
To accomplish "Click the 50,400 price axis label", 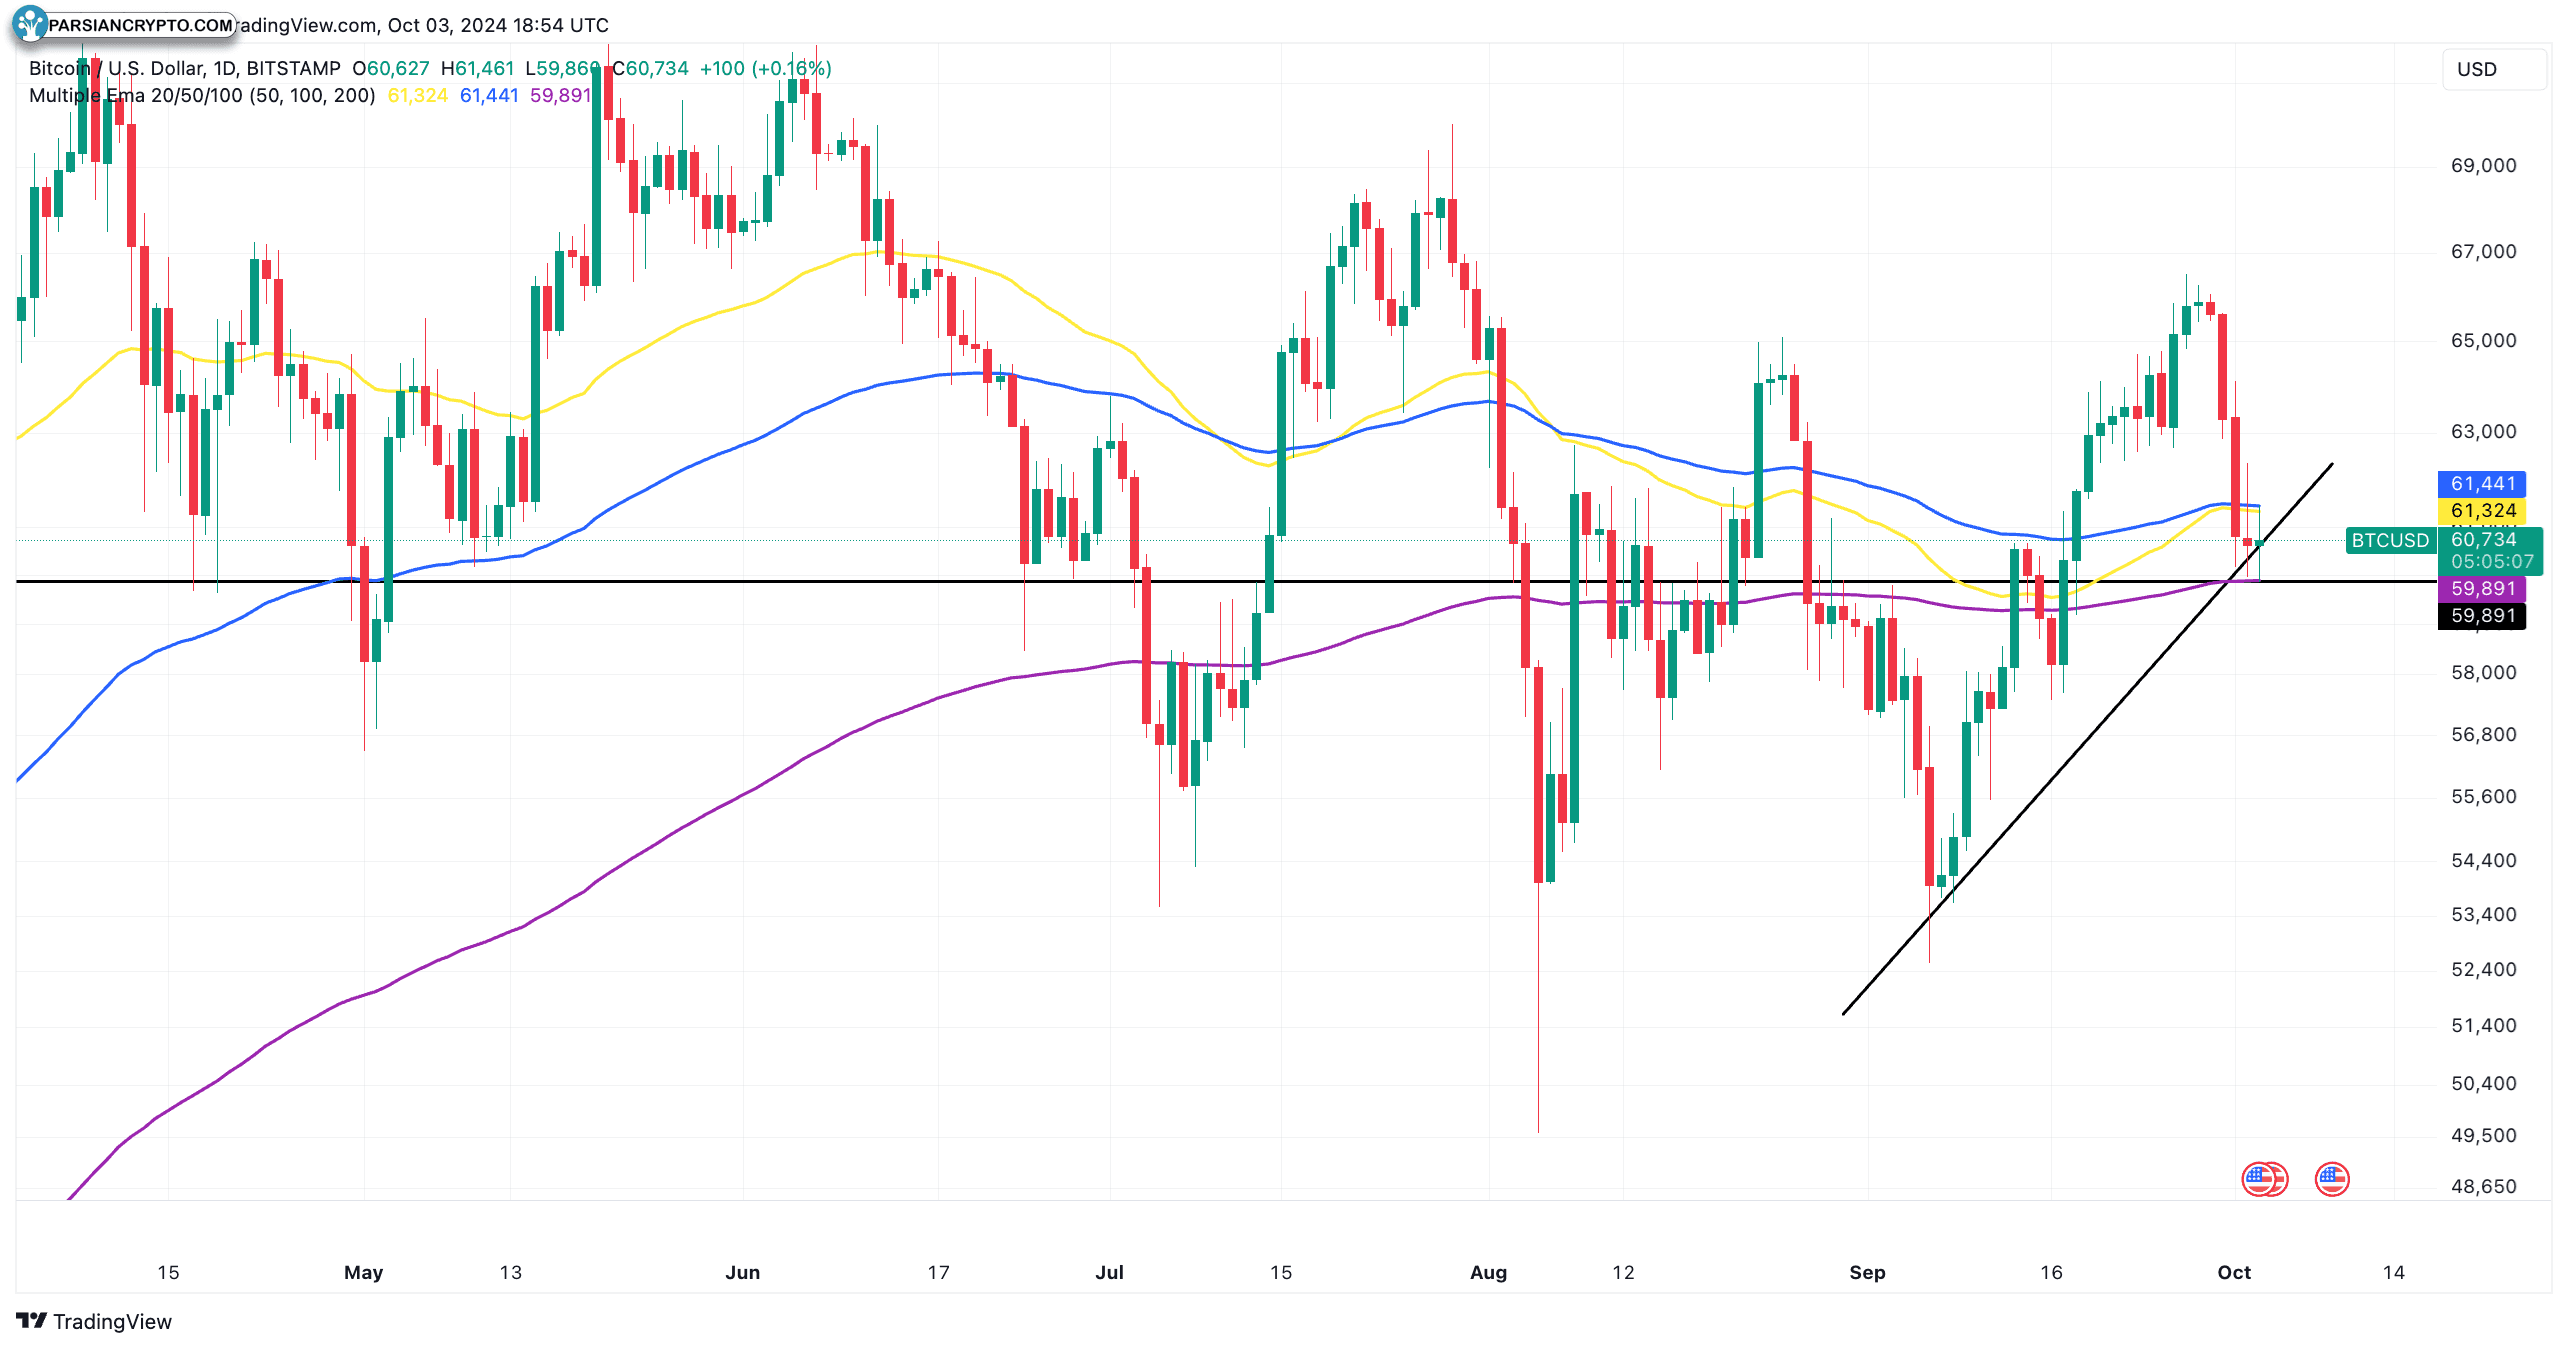I will [x=2483, y=1083].
